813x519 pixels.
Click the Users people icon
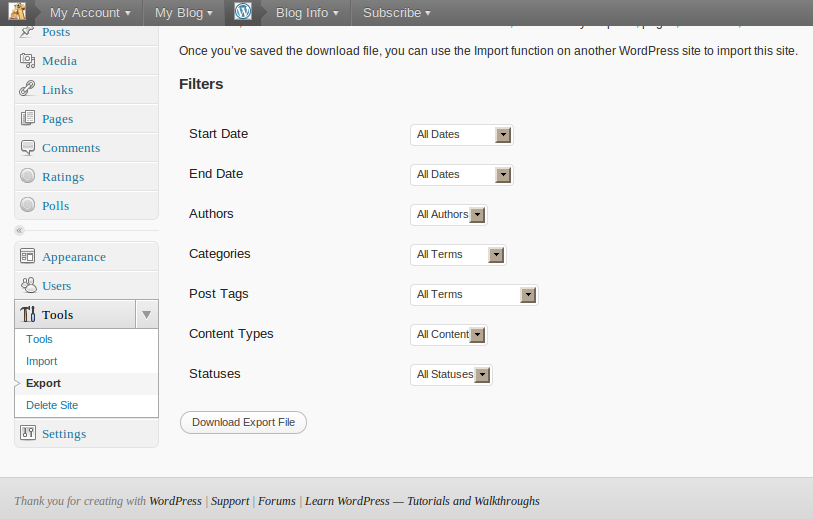[x=29, y=285]
